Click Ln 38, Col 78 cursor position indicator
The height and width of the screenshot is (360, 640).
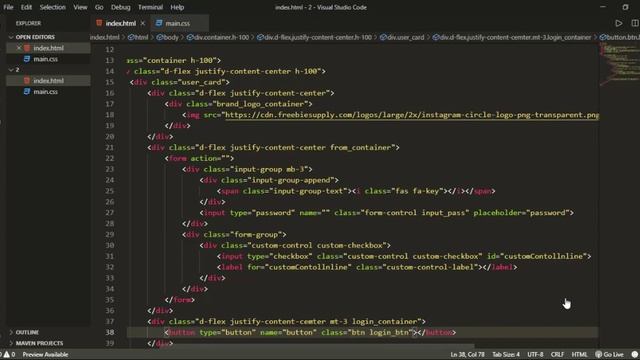467,354
